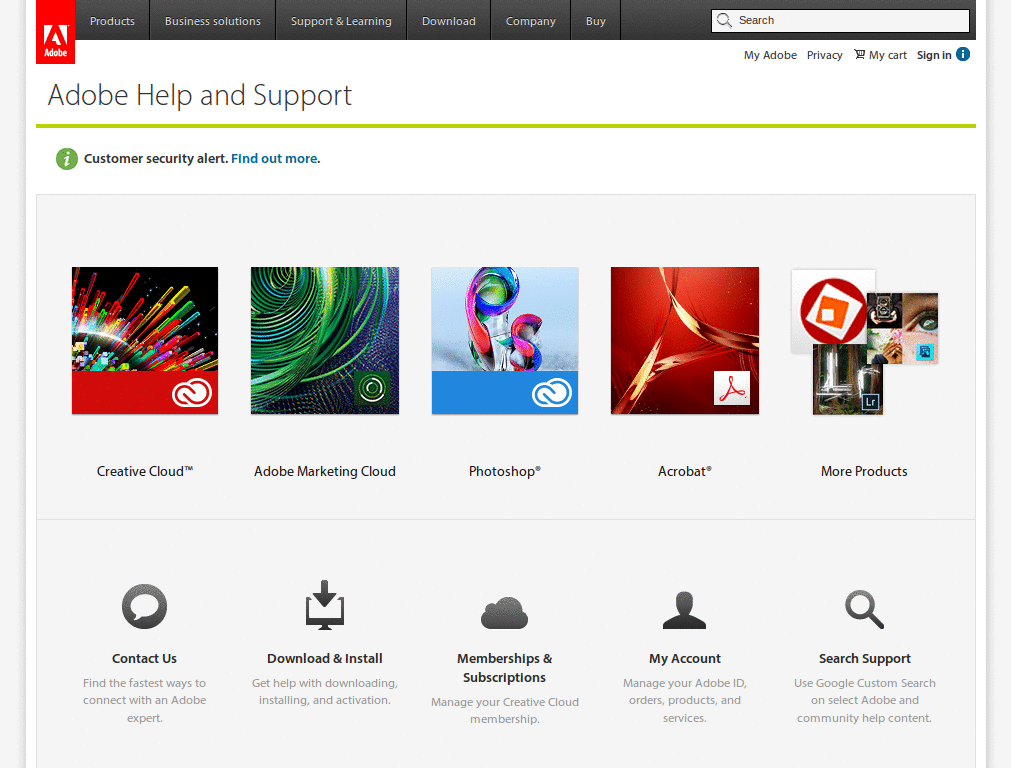Open the Support & Learning menu
Viewport: 1024px width, 768px height.
pos(341,20)
